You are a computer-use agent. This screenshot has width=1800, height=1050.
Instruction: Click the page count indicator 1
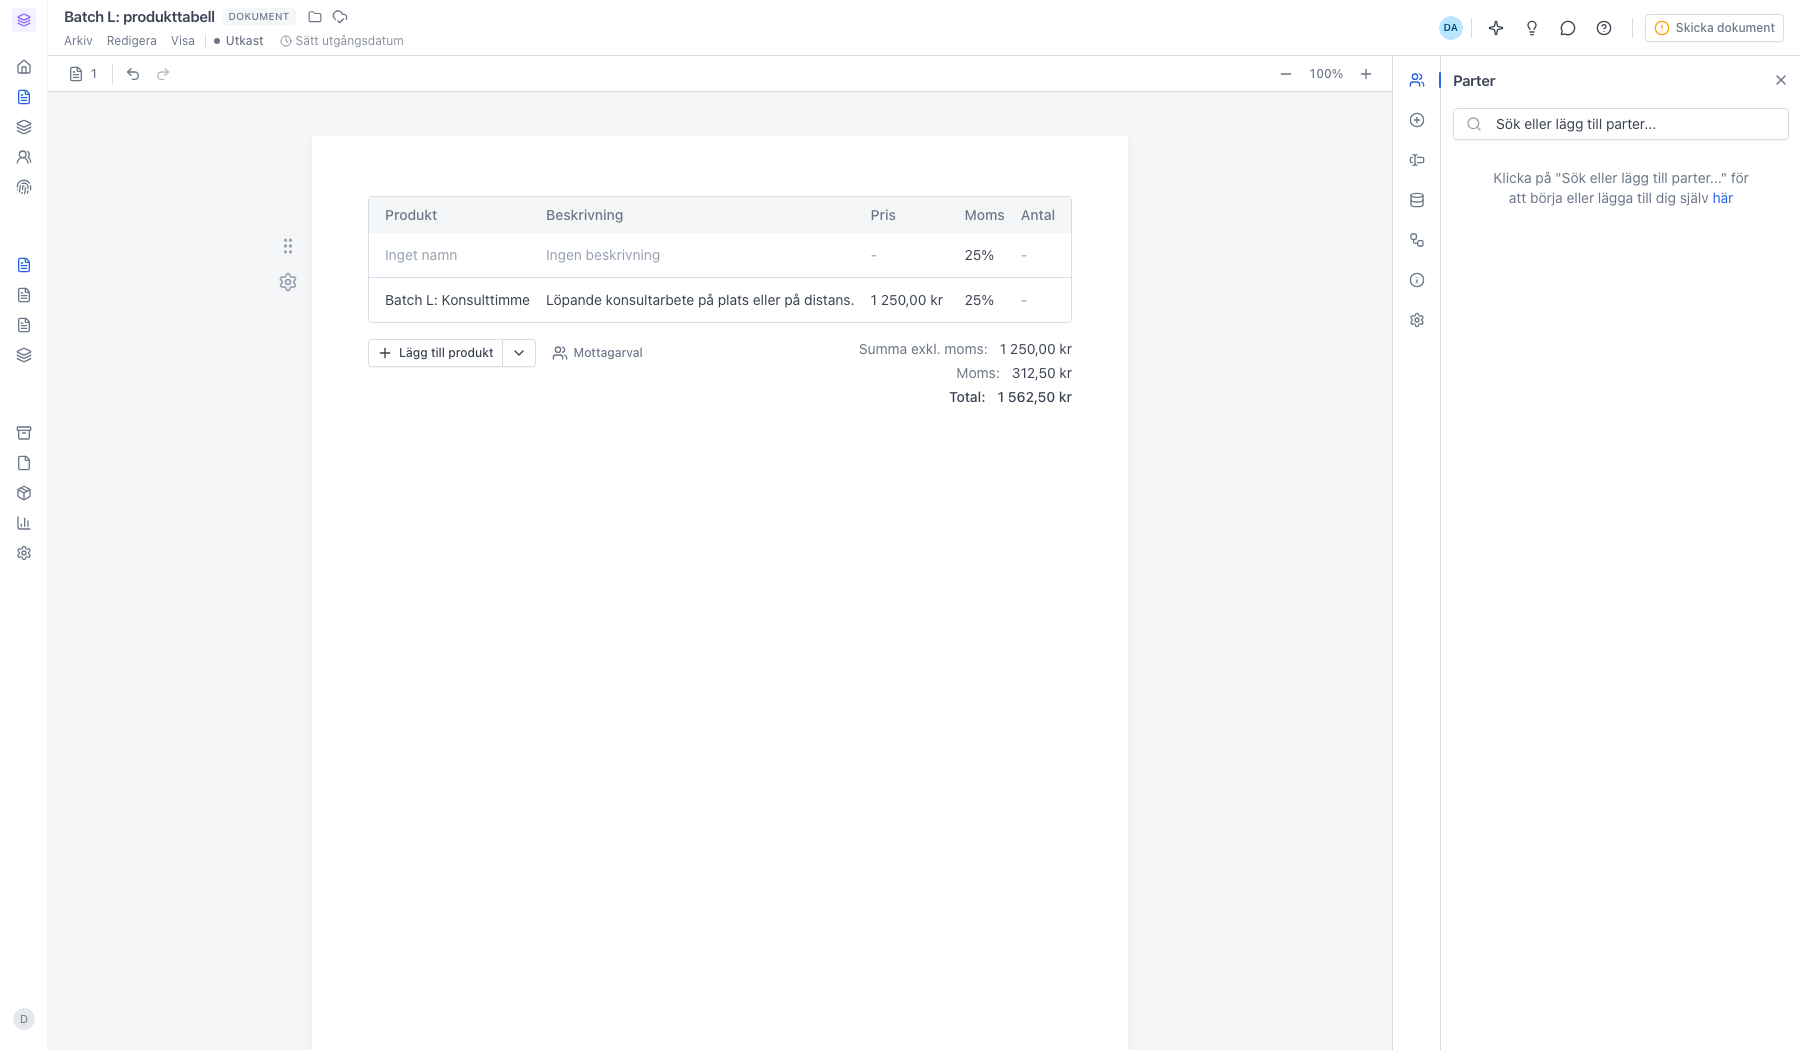pyautogui.click(x=84, y=74)
